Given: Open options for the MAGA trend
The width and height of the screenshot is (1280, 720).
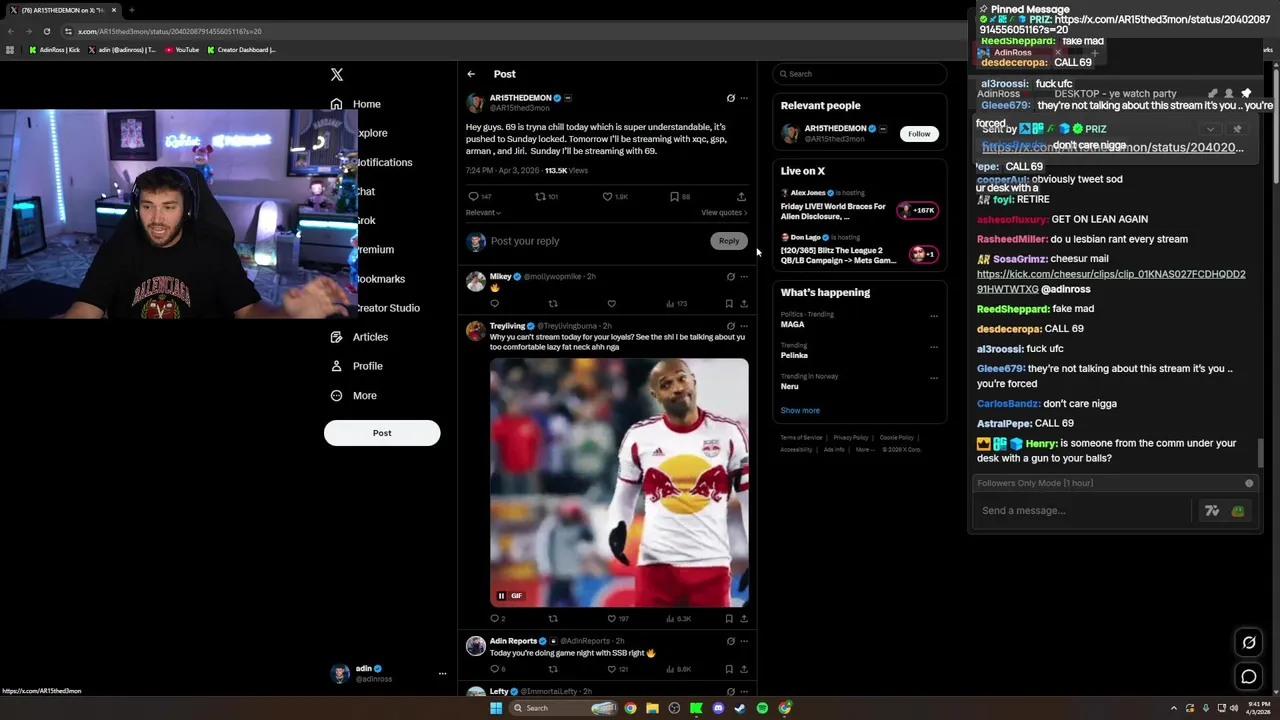Looking at the screenshot, I should point(934,316).
